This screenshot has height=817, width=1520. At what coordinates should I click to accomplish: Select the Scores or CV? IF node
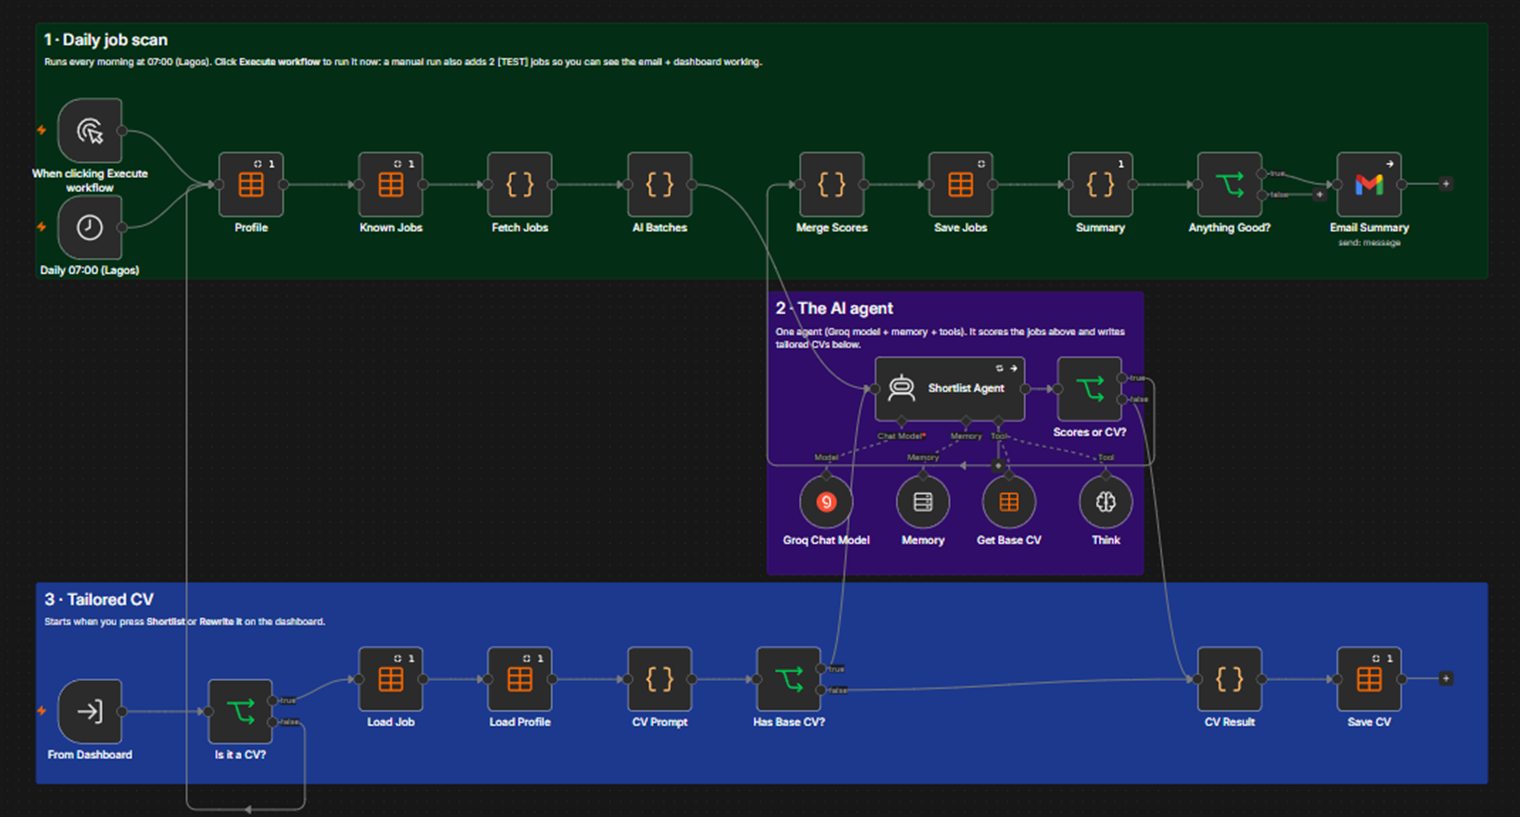(1089, 388)
